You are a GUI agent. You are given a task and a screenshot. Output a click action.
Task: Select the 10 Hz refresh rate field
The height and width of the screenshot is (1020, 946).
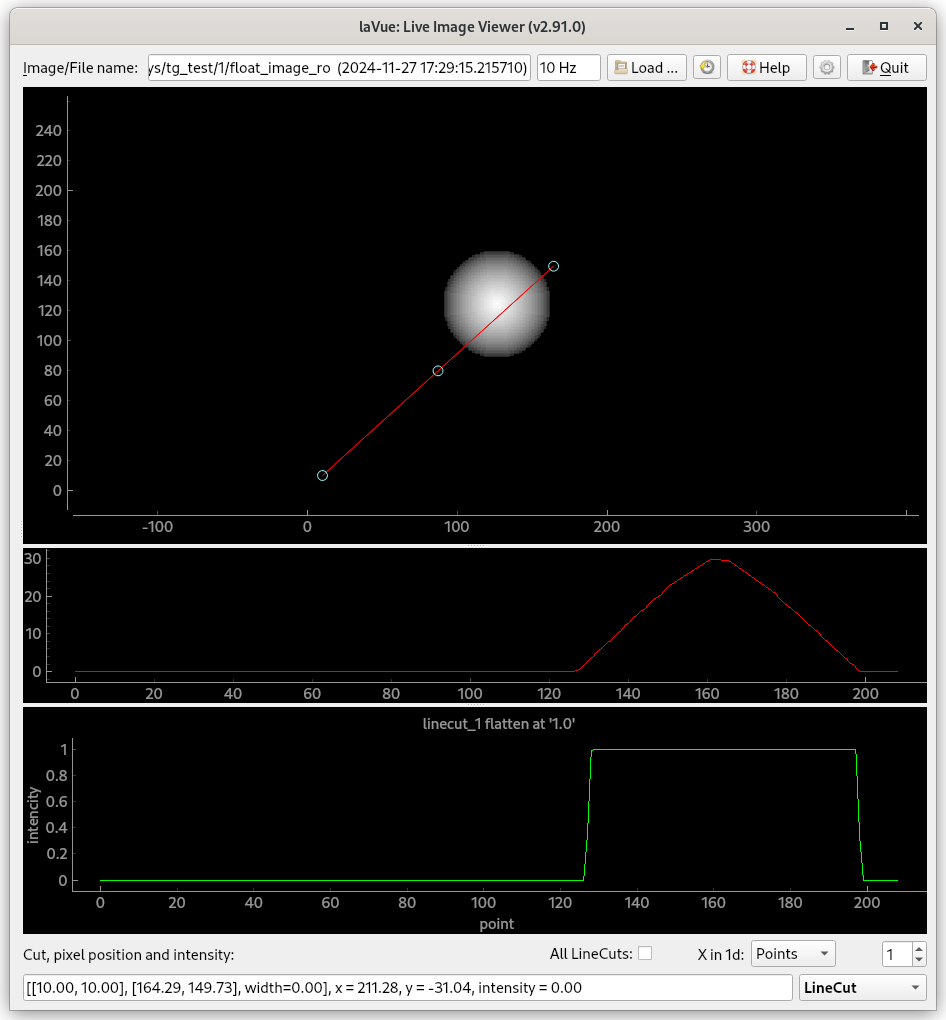567,67
